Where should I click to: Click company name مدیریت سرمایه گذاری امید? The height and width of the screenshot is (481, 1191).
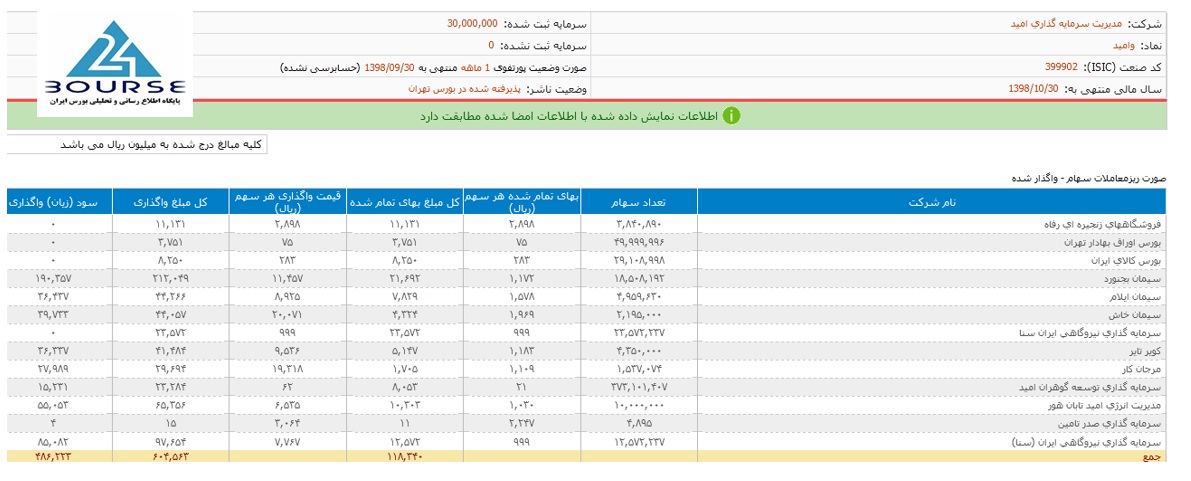pyautogui.click(x=1066, y=24)
